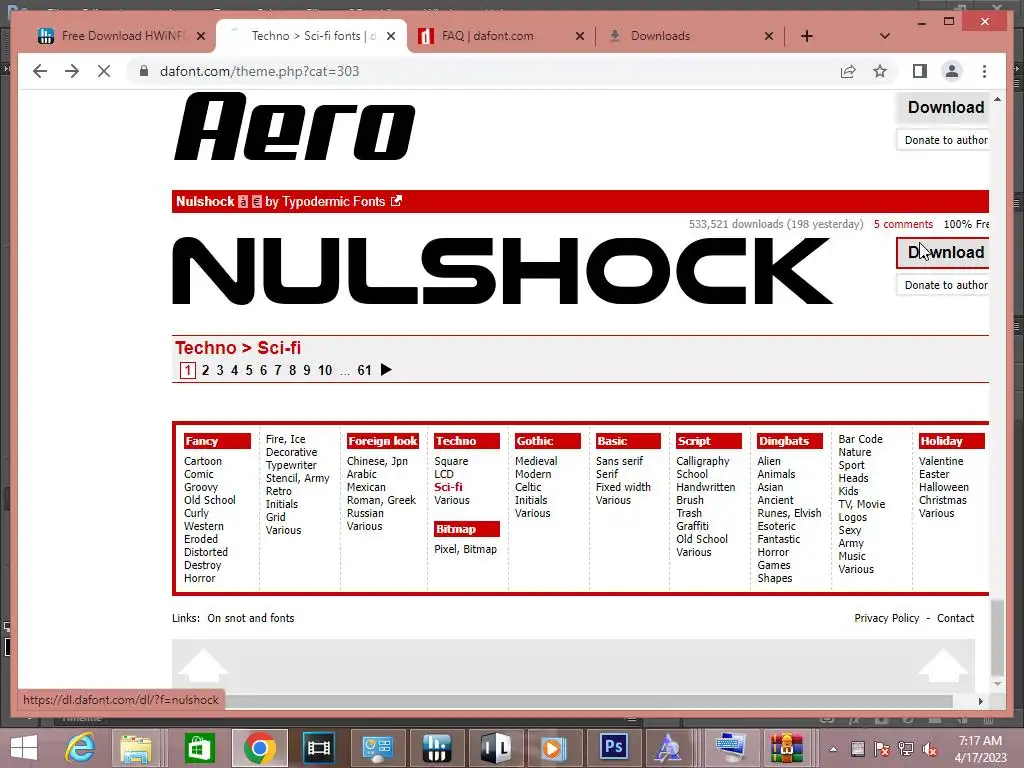Image resolution: width=1024 pixels, height=768 pixels.
Task: Click the browser forward arrow
Action: click(x=72, y=71)
